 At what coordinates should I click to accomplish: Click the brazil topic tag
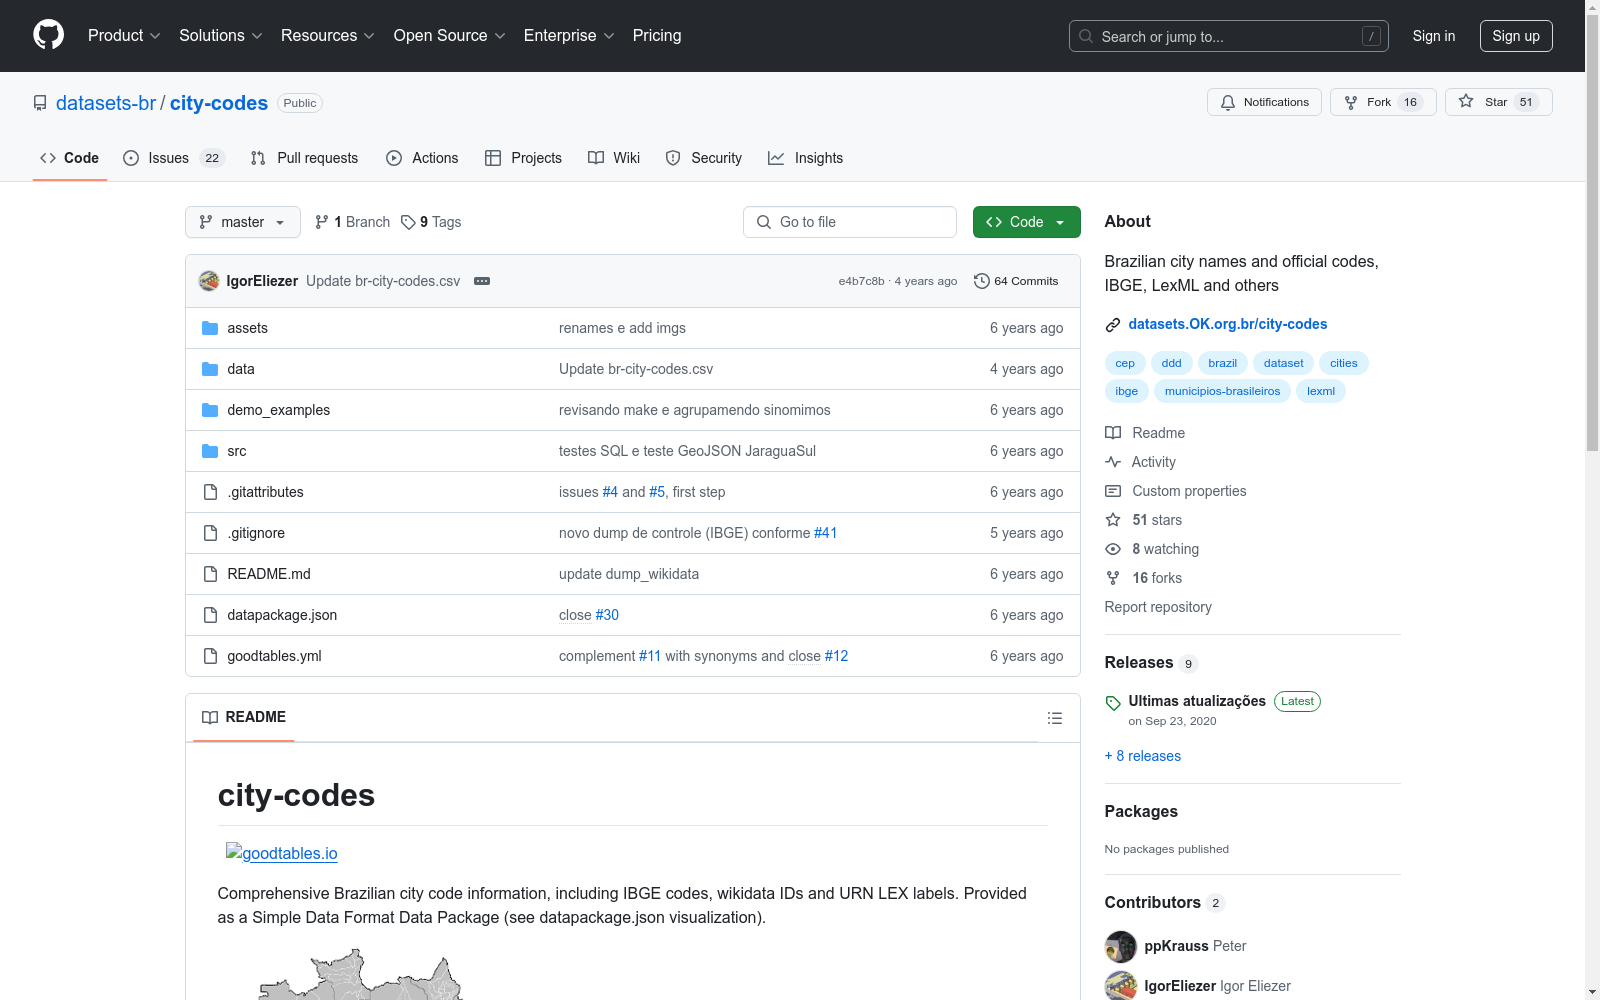[1222, 363]
